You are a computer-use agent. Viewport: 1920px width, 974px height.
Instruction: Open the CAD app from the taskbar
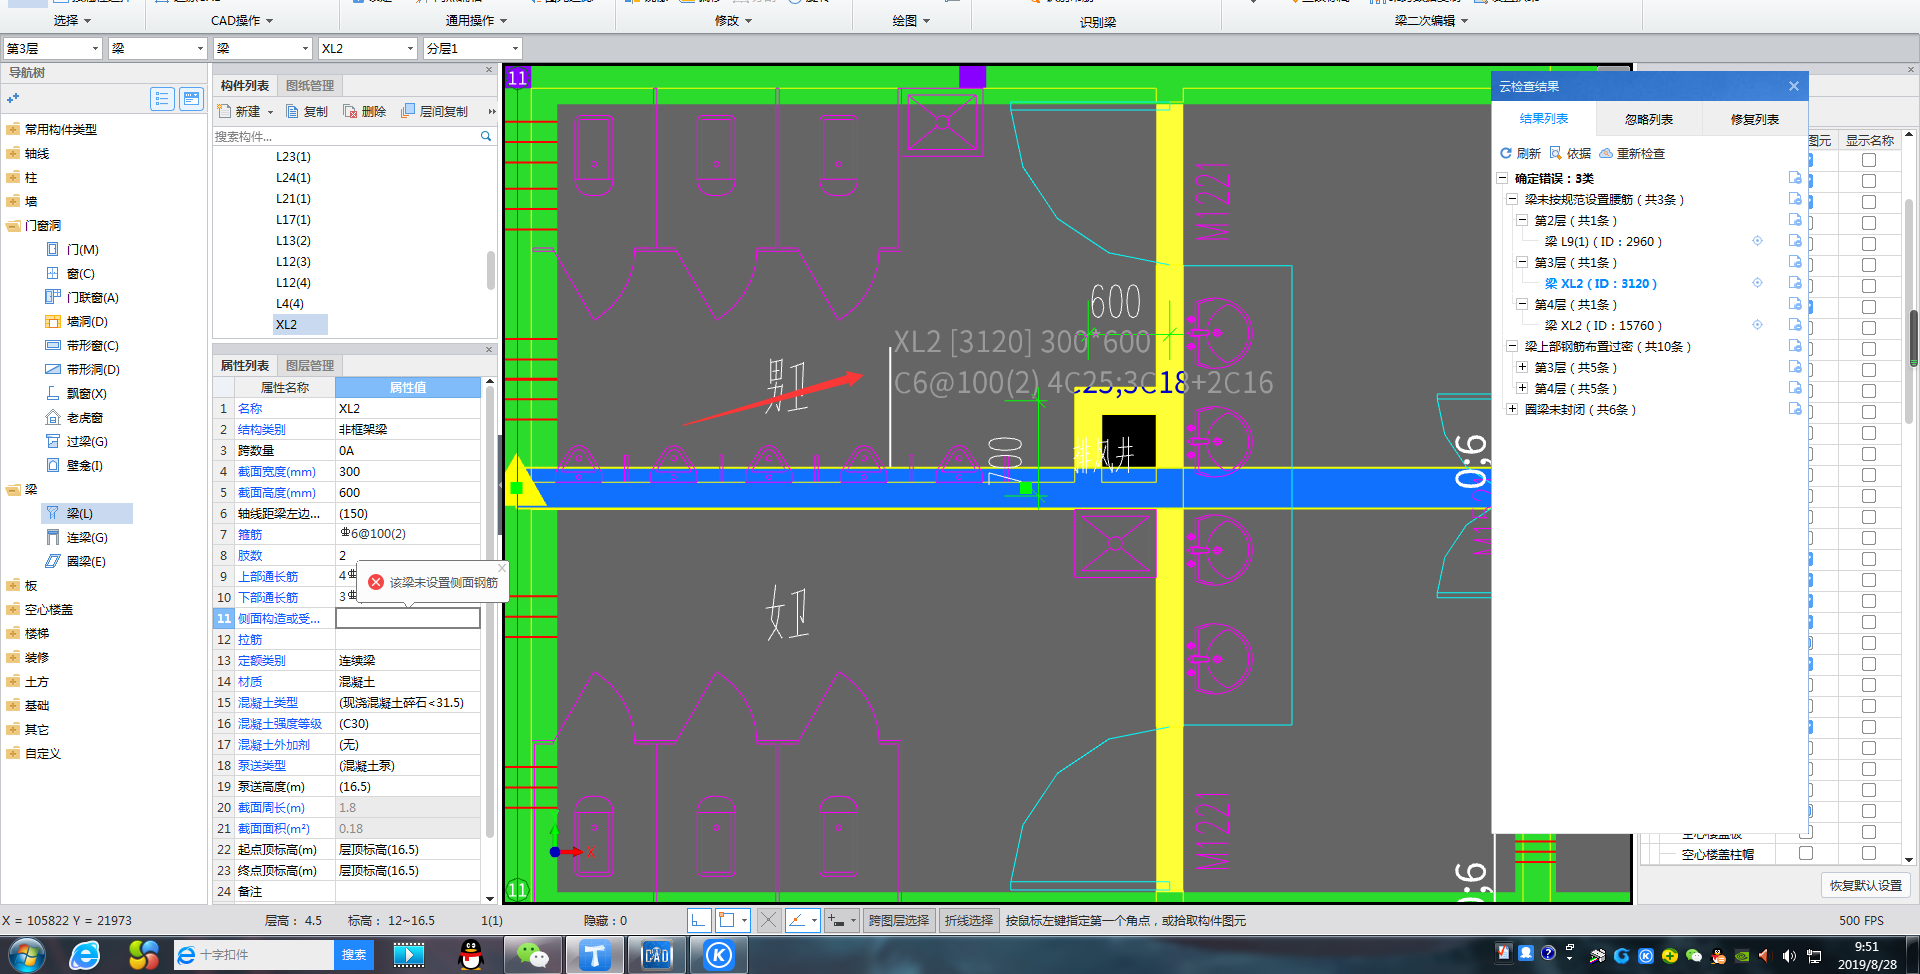(x=657, y=955)
